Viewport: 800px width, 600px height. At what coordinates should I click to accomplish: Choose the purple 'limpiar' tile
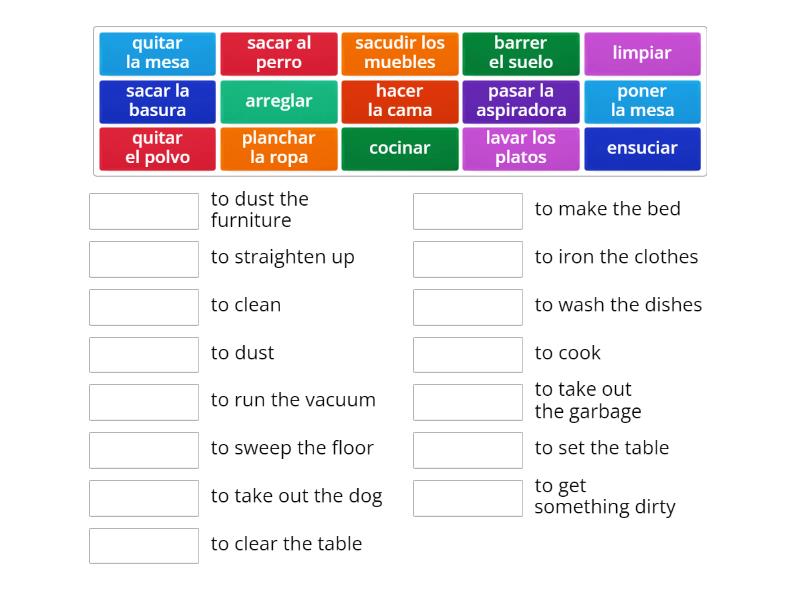642,53
